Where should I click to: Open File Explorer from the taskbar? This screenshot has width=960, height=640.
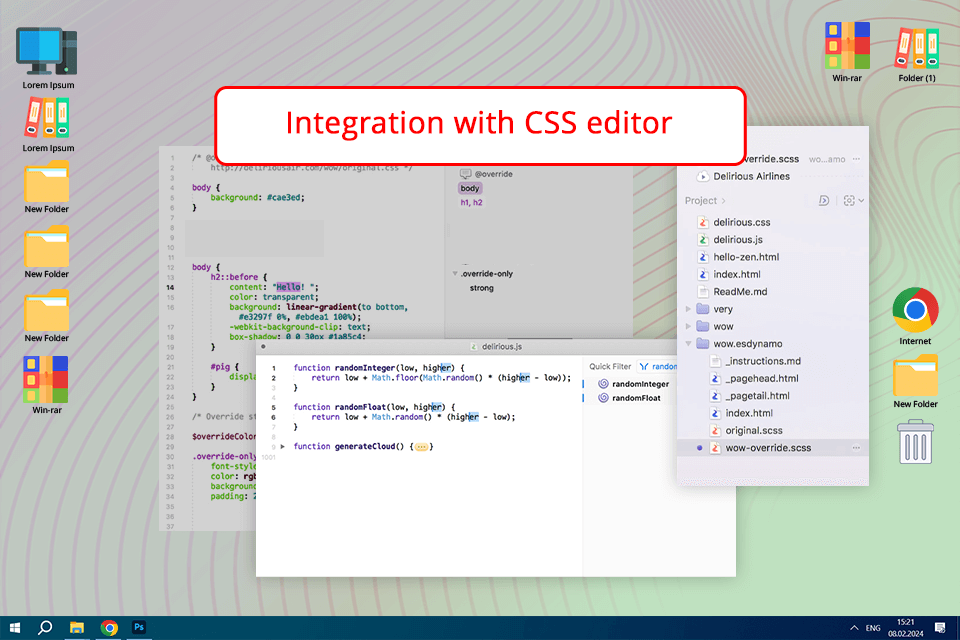[x=77, y=628]
